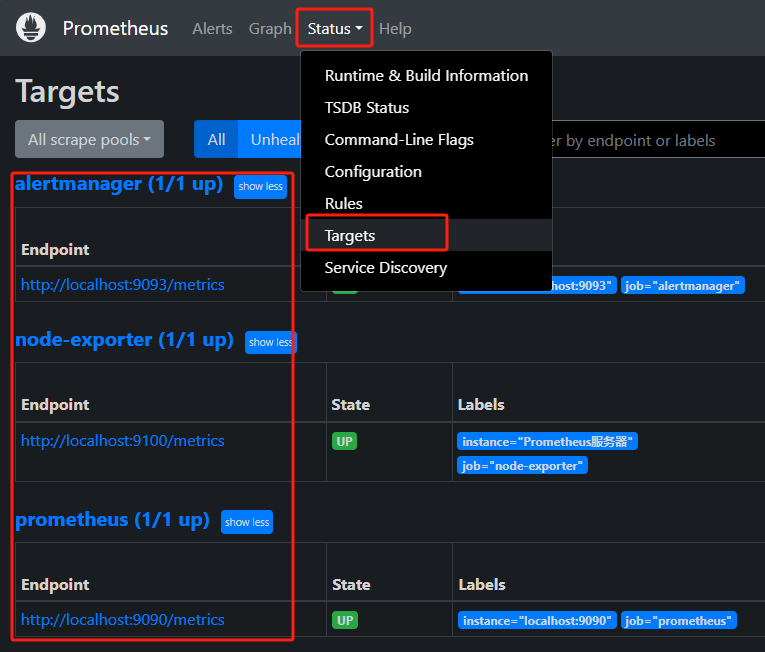Click the Endpoint header in node-exporter table

tap(55, 405)
